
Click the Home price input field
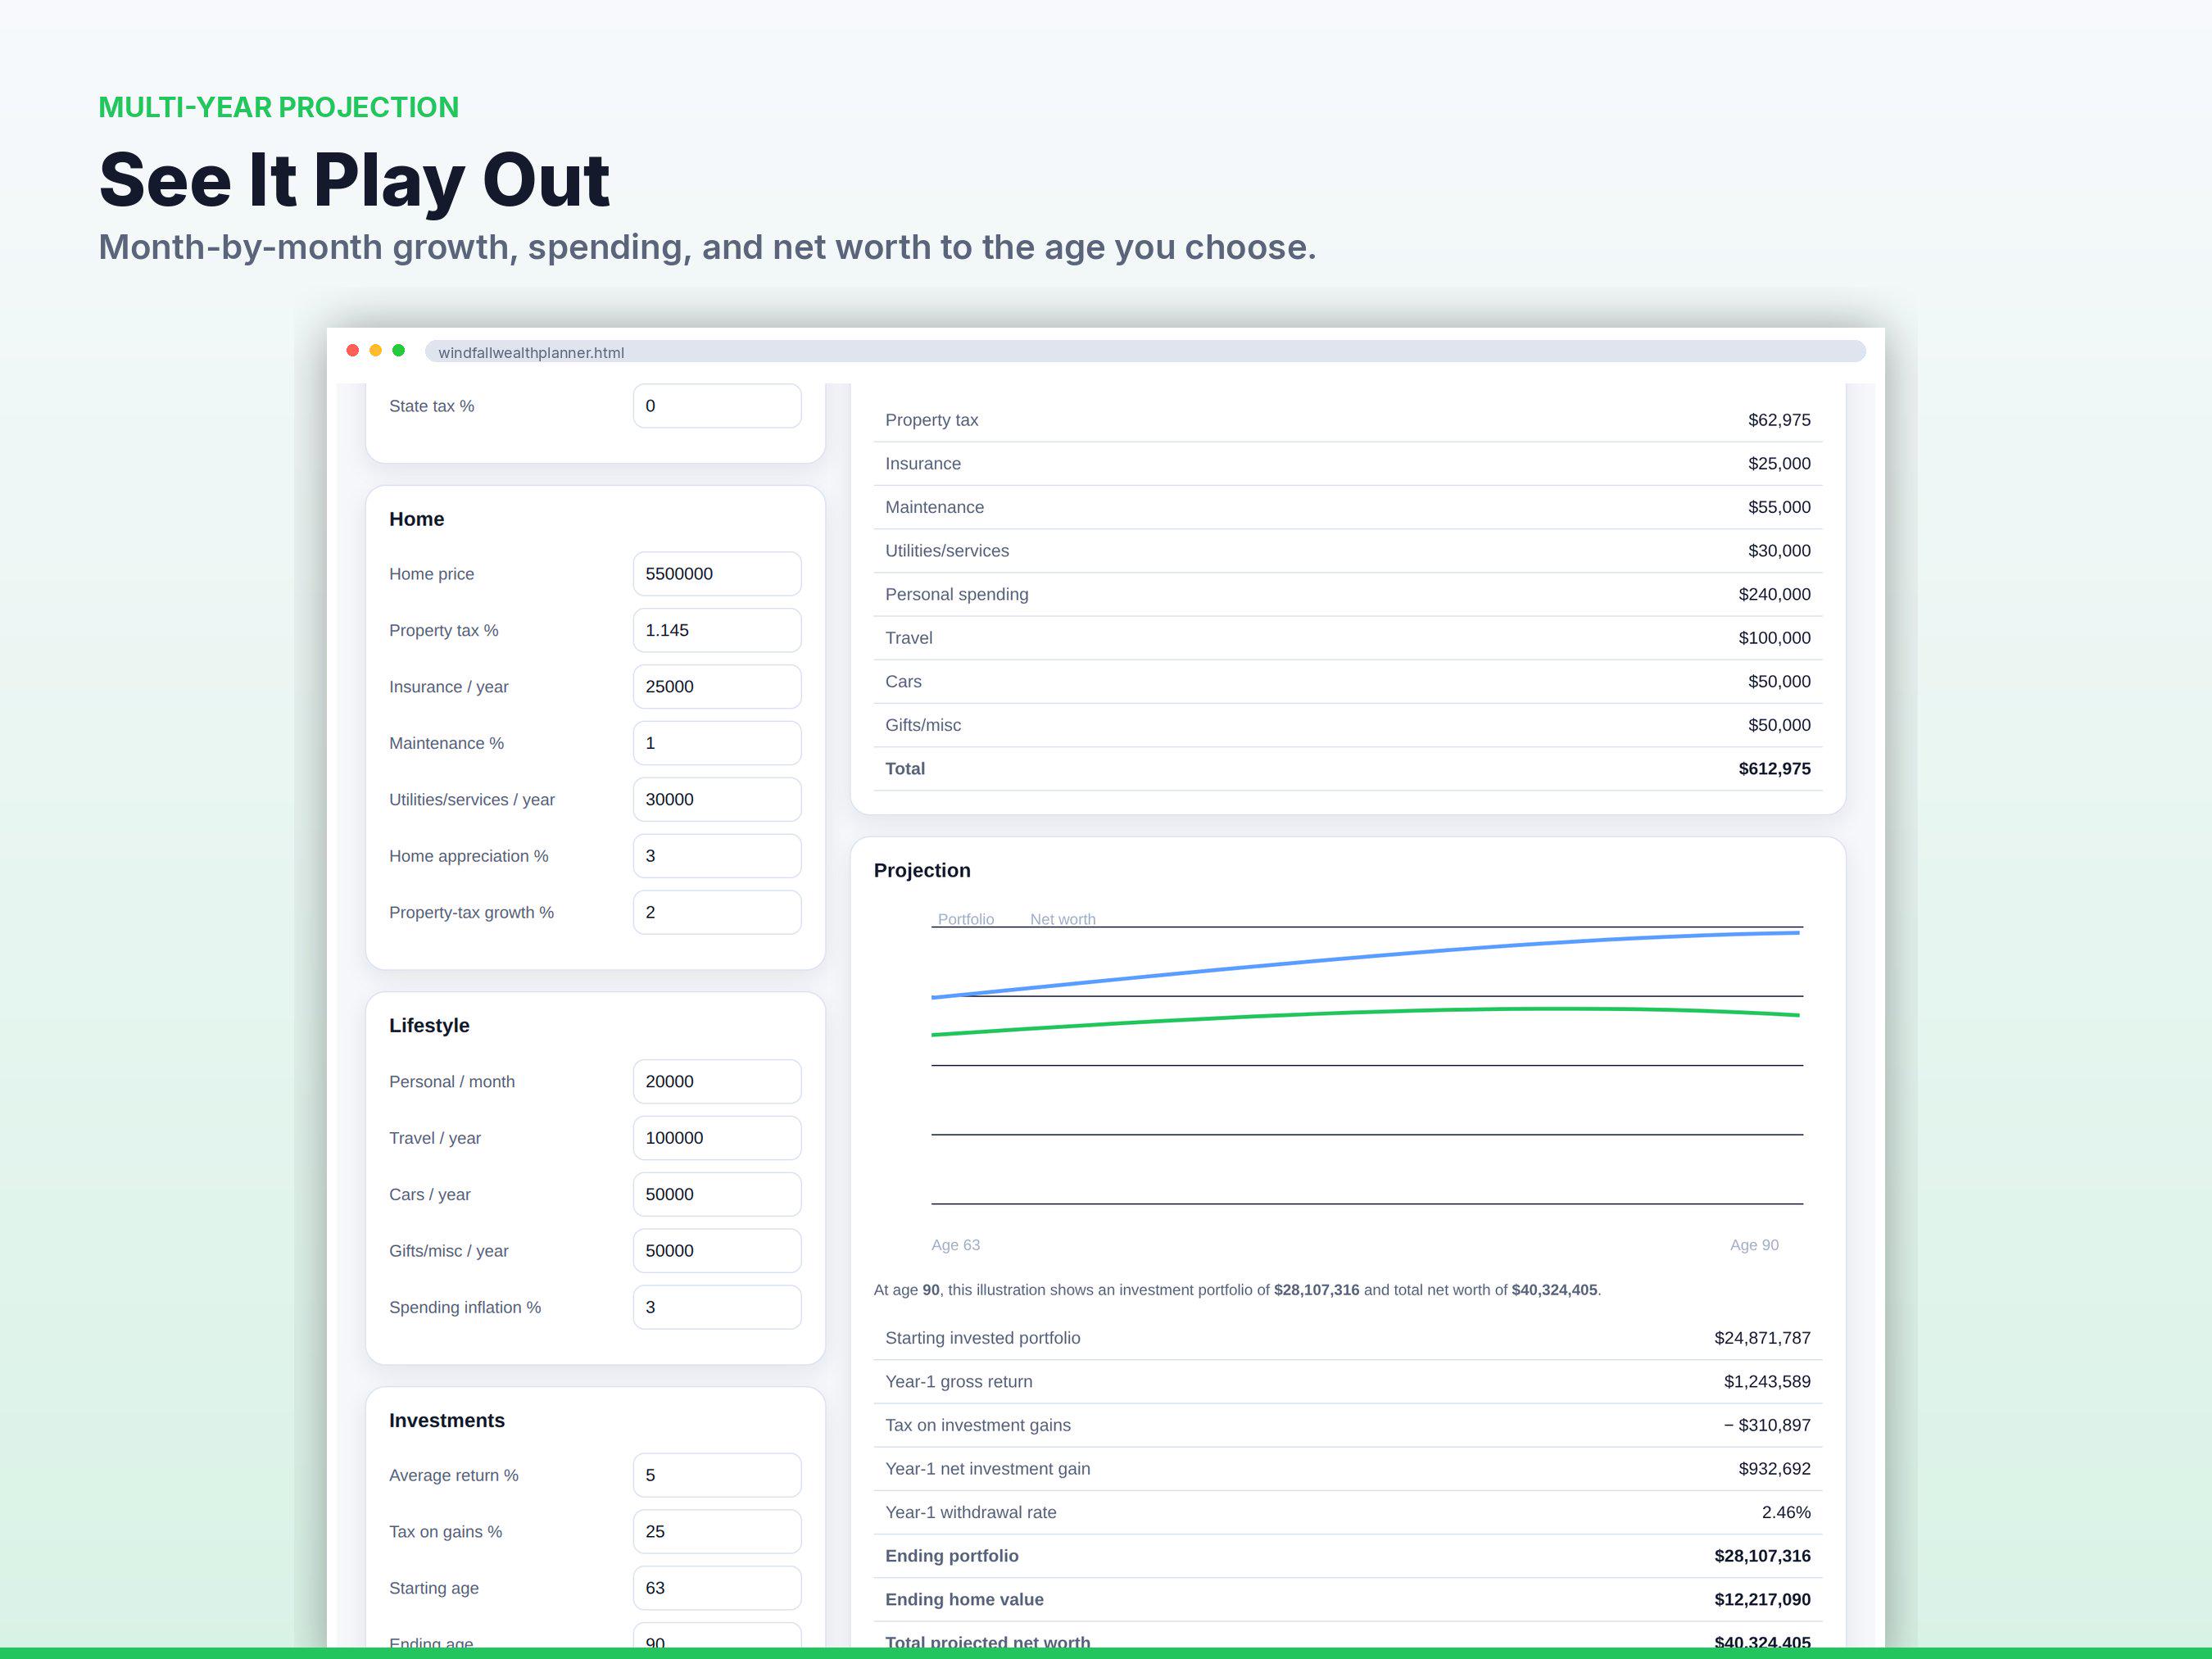coord(717,574)
